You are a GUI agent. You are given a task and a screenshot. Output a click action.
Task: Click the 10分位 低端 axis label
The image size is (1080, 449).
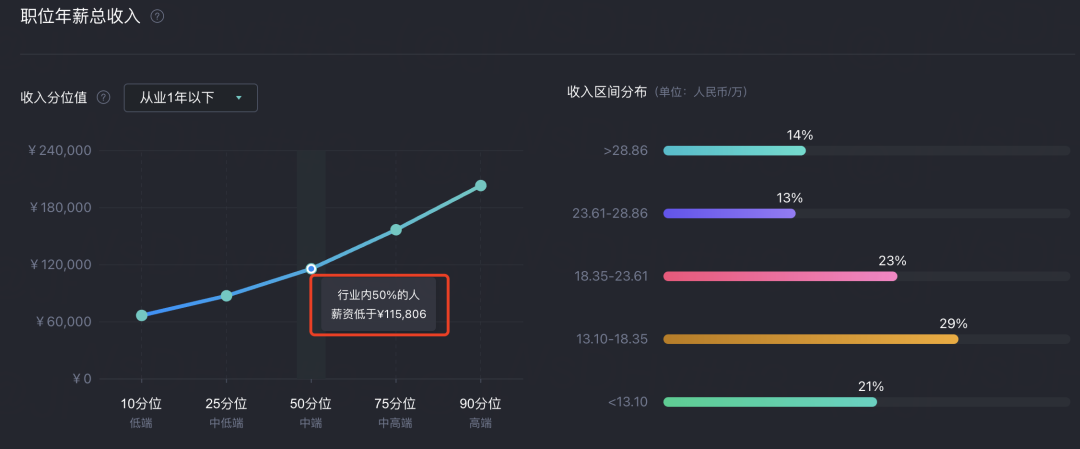(142, 413)
